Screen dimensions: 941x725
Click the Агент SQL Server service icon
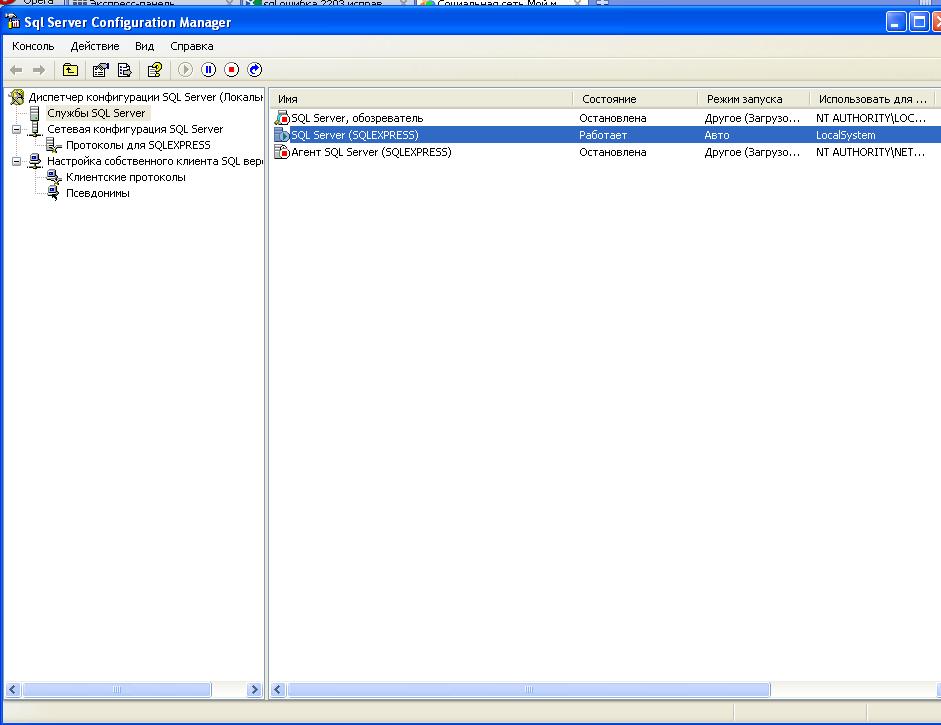(282, 152)
